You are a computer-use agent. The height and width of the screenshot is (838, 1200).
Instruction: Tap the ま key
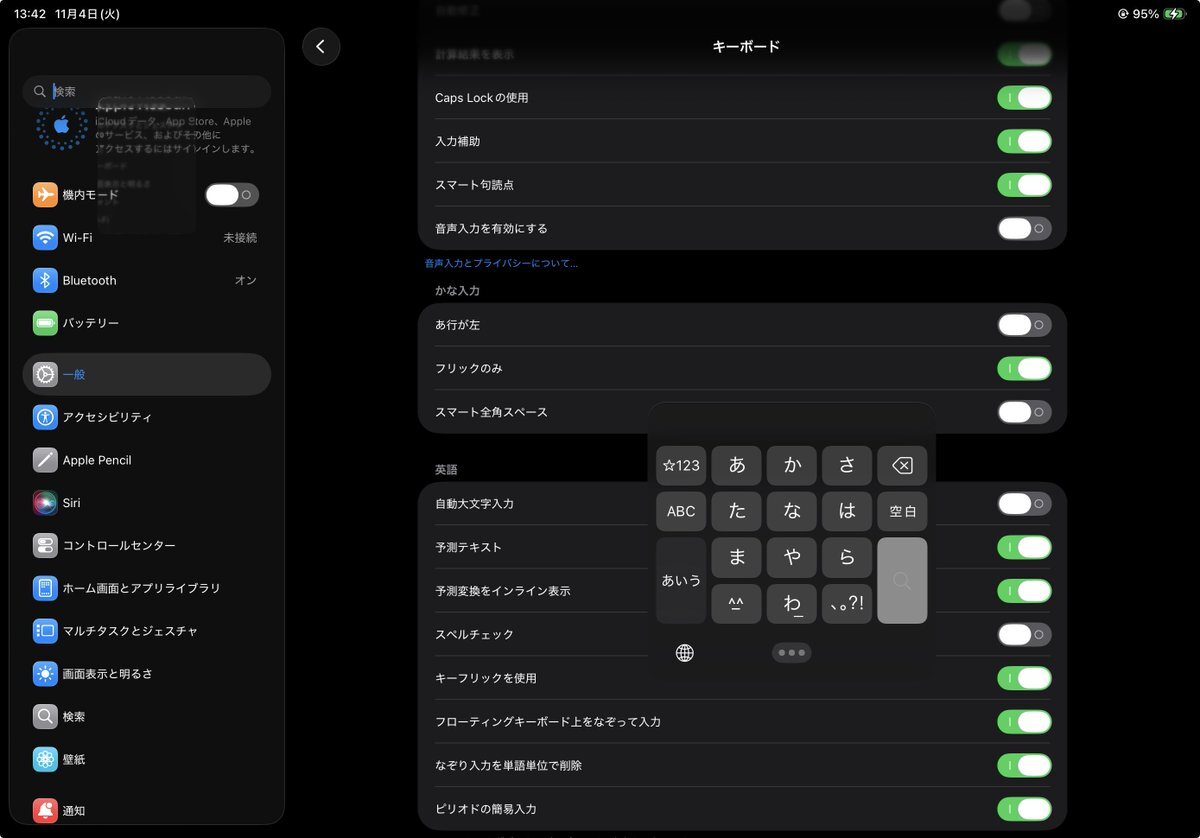coord(737,558)
